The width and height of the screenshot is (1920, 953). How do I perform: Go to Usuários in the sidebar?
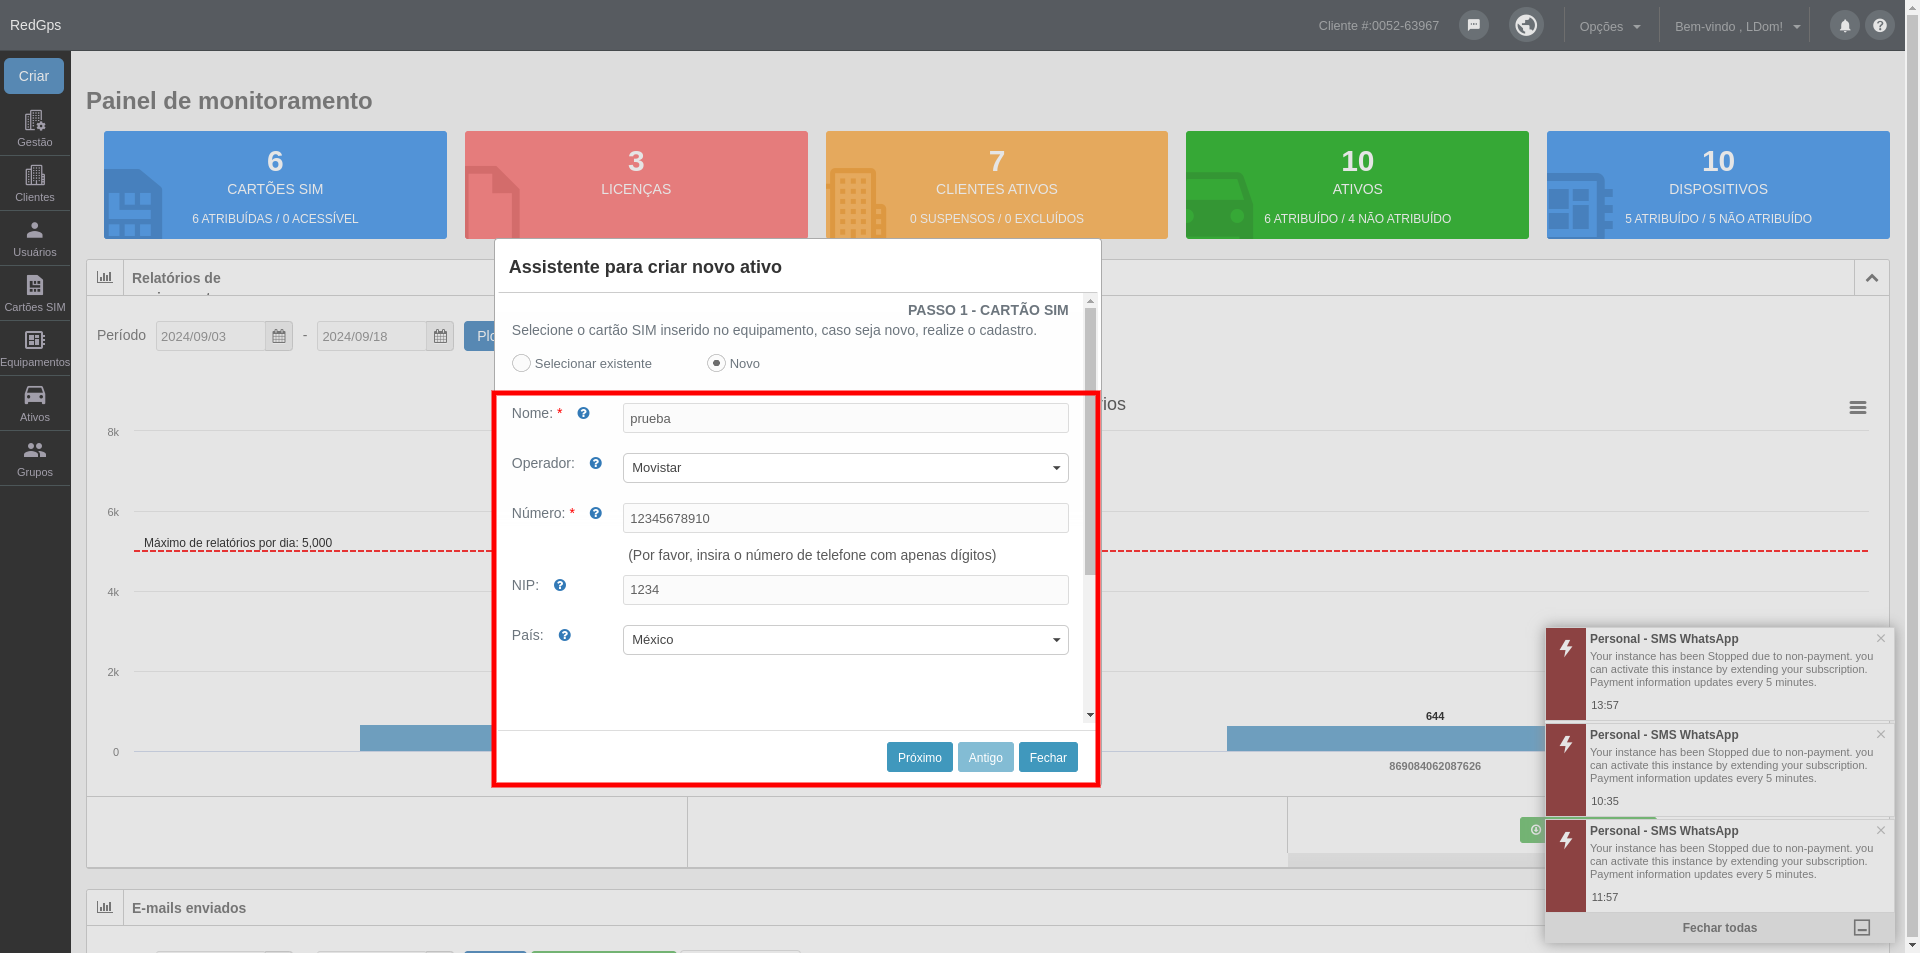tap(35, 238)
